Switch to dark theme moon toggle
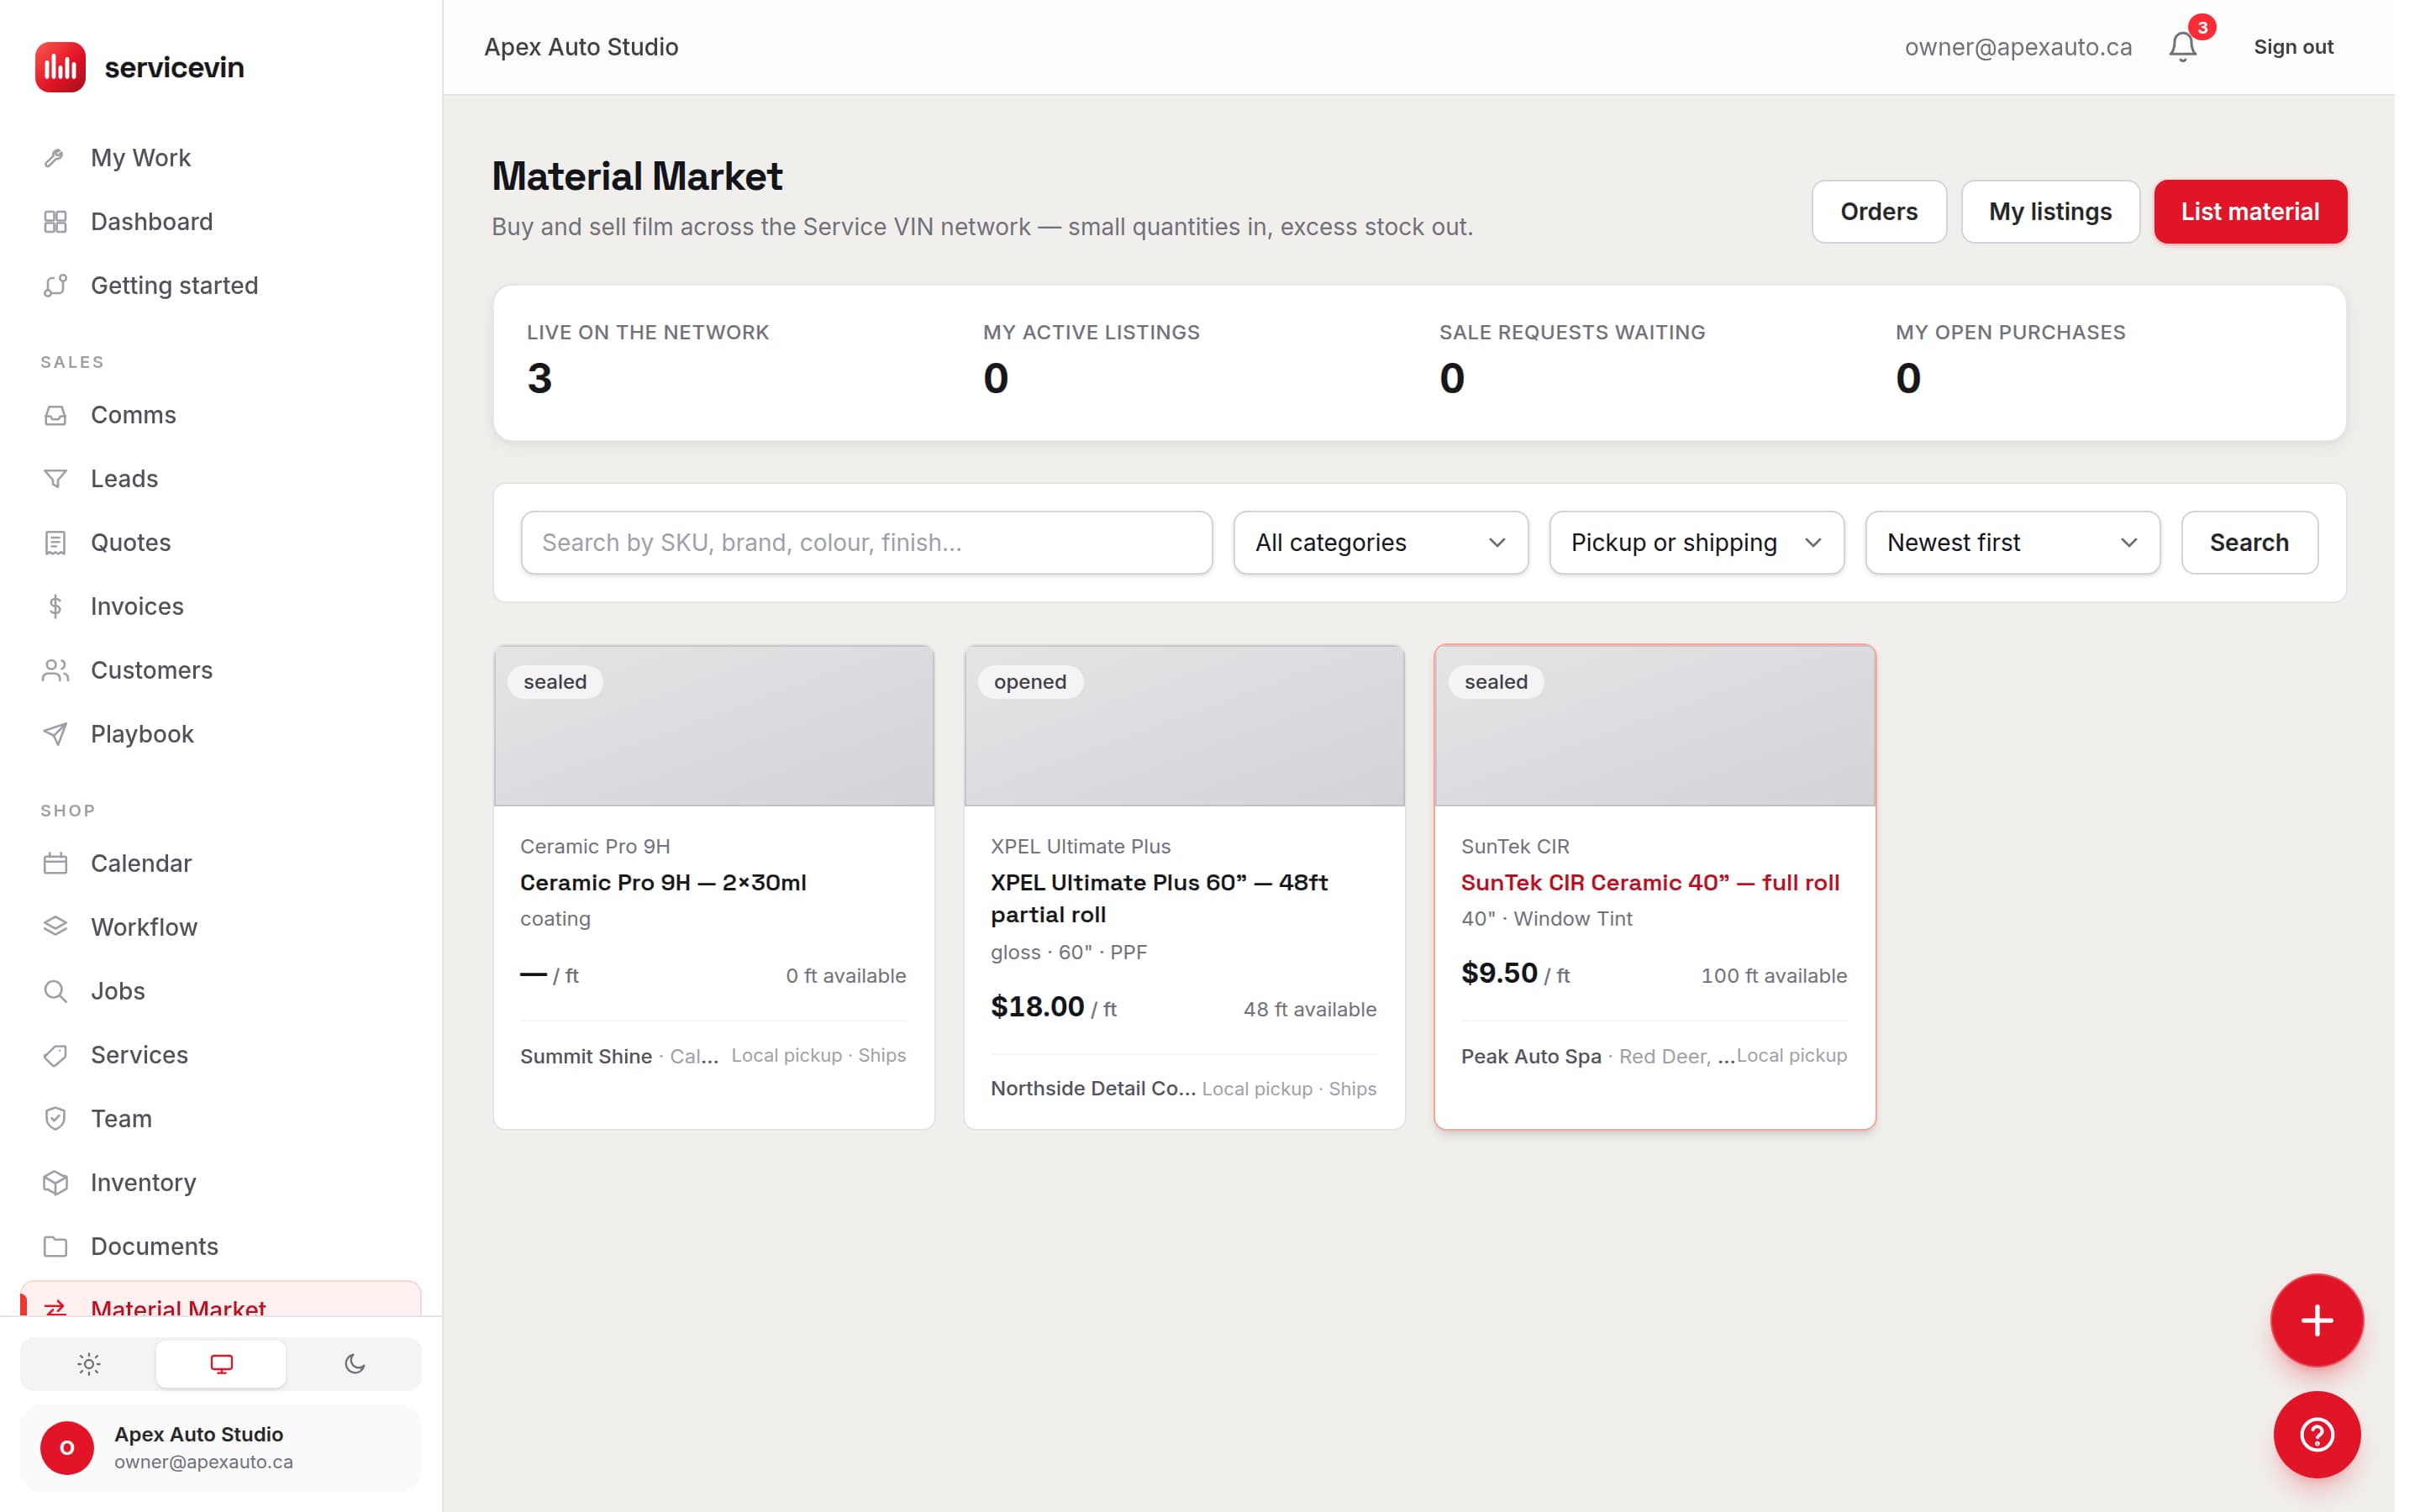The width and height of the screenshot is (2420, 1512). pyautogui.click(x=354, y=1364)
